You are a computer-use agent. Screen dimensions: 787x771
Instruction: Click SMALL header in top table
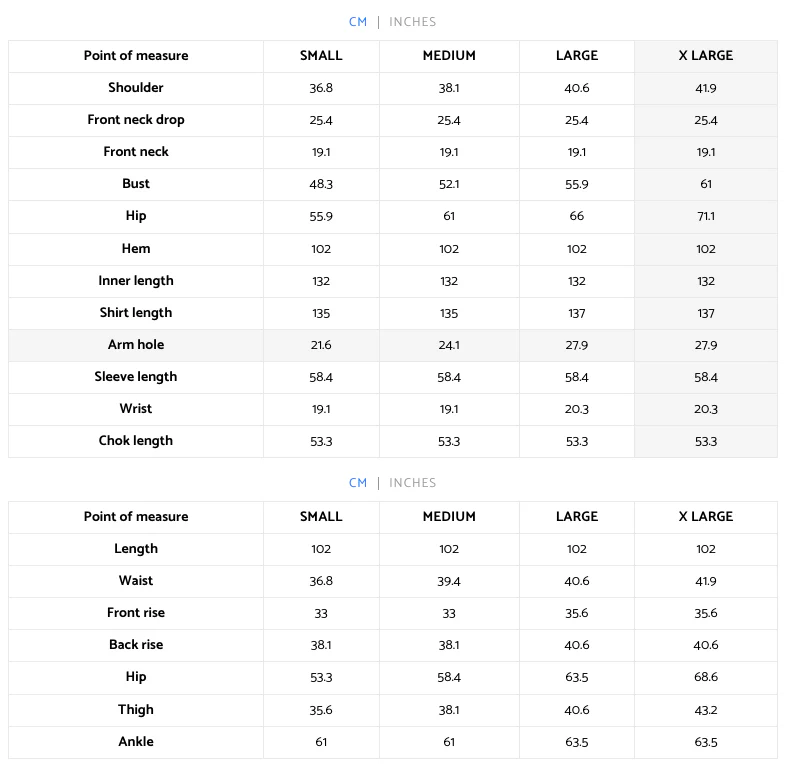click(321, 55)
